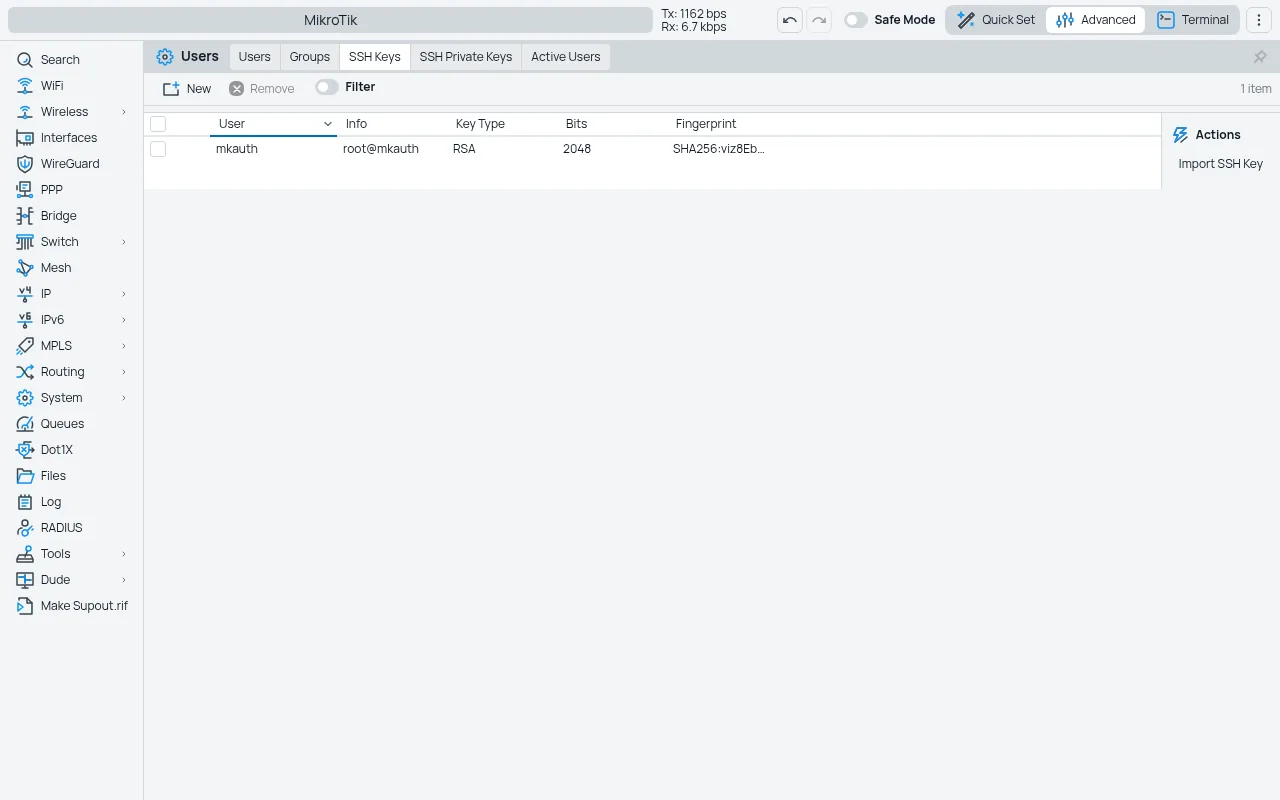Toggle the Safe Mode switch
Viewport: 1280px width, 800px height.
click(x=856, y=20)
